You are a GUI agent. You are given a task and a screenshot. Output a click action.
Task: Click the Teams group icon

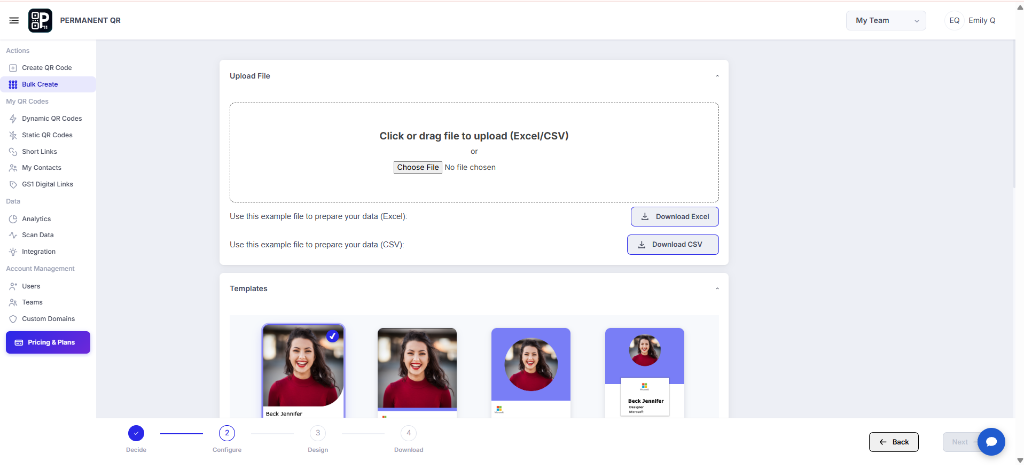pyautogui.click(x=13, y=302)
